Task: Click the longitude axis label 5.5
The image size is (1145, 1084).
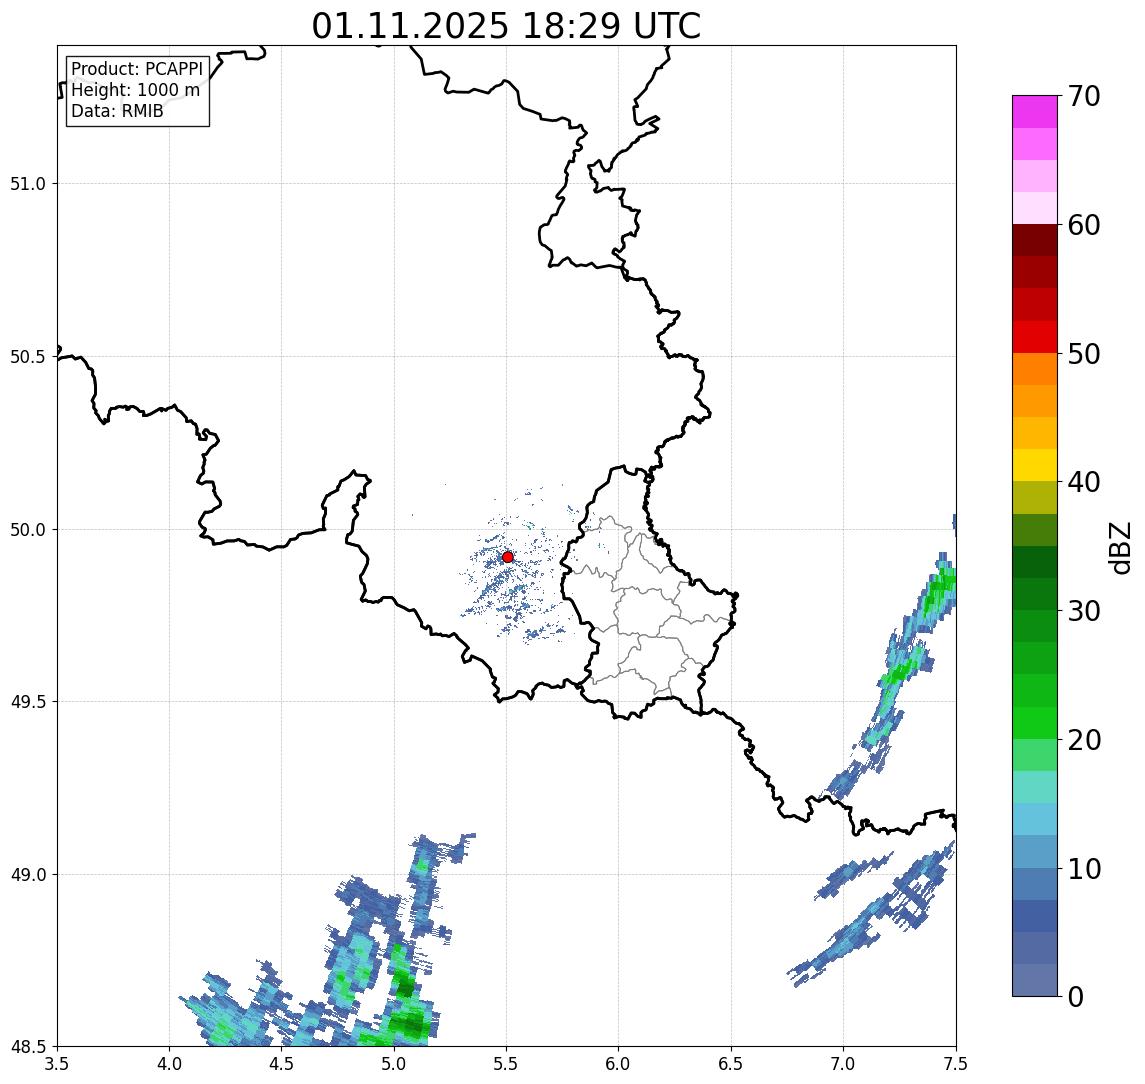Action: (x=507, y=1064)
